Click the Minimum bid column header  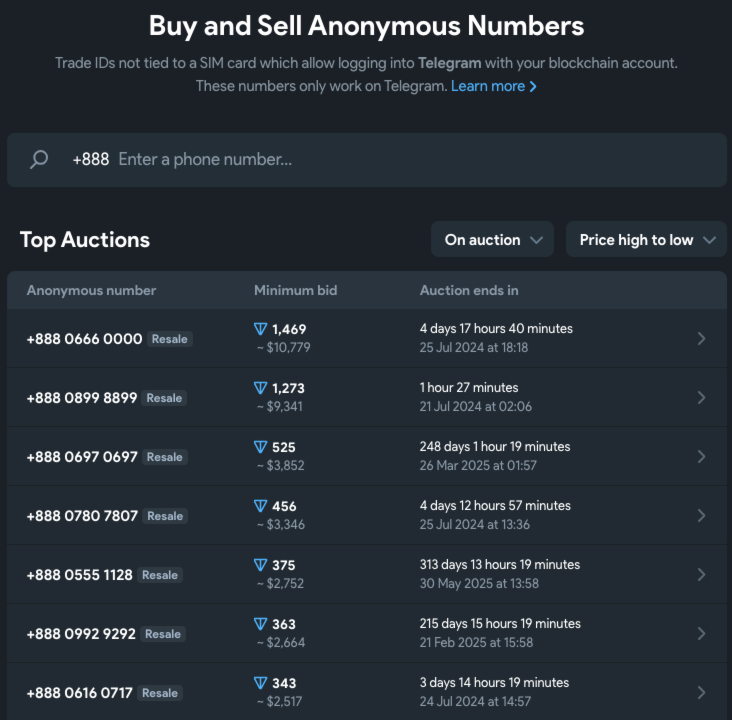click(296, 290)
